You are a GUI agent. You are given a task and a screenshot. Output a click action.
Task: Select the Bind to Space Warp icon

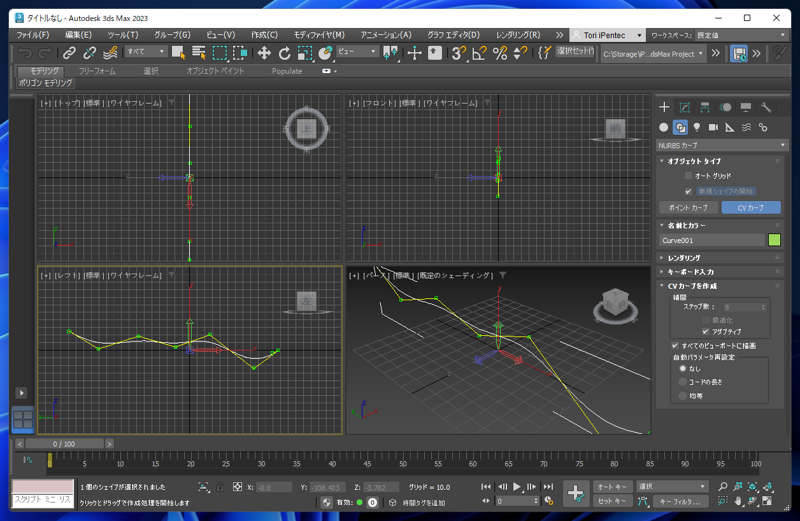coord(110,53)
